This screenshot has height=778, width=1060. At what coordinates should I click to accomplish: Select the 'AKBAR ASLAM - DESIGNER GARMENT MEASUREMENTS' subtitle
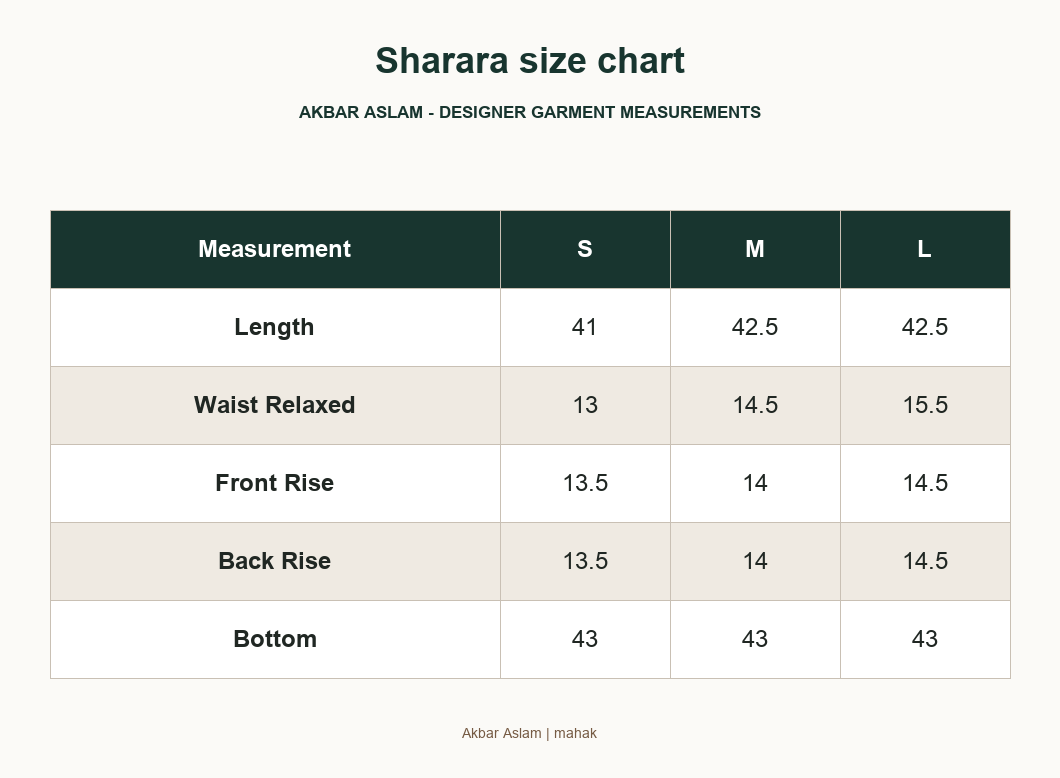pyautogui.click(x=530, y=112)
